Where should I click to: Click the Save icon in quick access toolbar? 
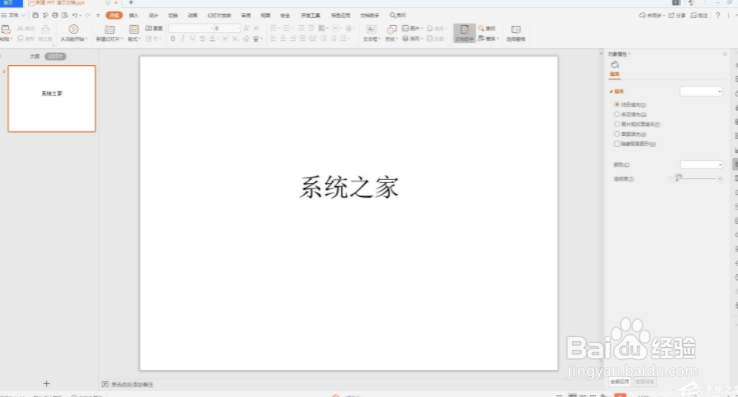[x=35, y=15]
